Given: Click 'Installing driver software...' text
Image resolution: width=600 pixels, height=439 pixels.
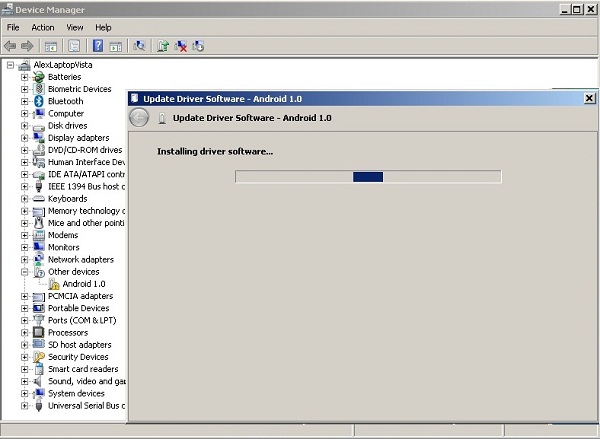Looking at the screenshot, I should point(215,152).
